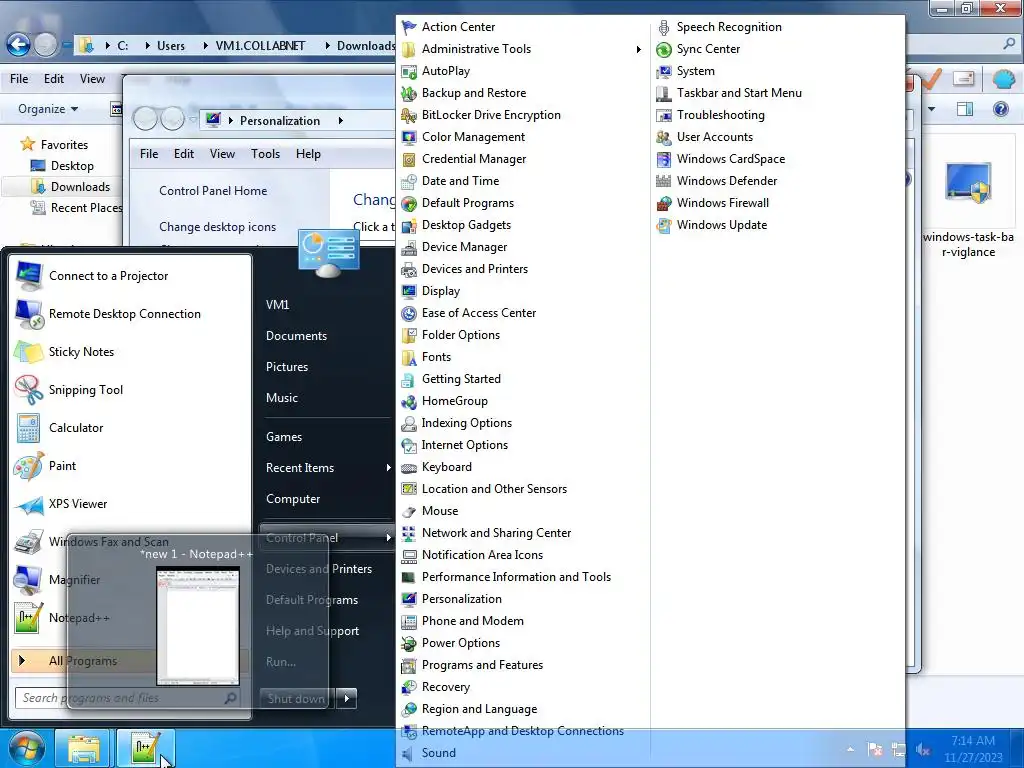Open Documents from Start menu
Screen dimensions: 1024x768
point(296,336)
